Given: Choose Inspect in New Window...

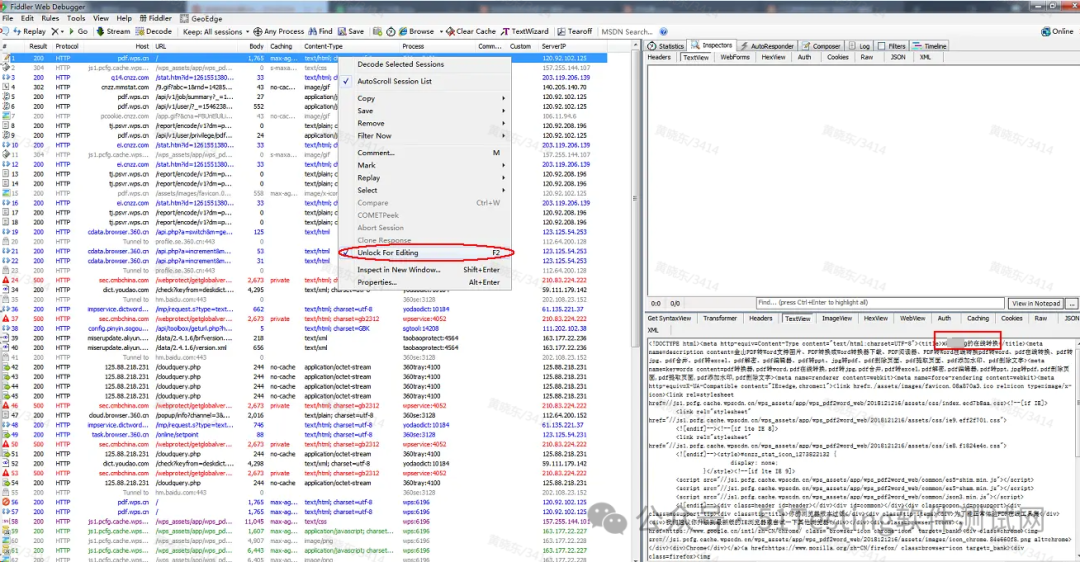Looking at the screenshot, I should [x=424, y=270].
